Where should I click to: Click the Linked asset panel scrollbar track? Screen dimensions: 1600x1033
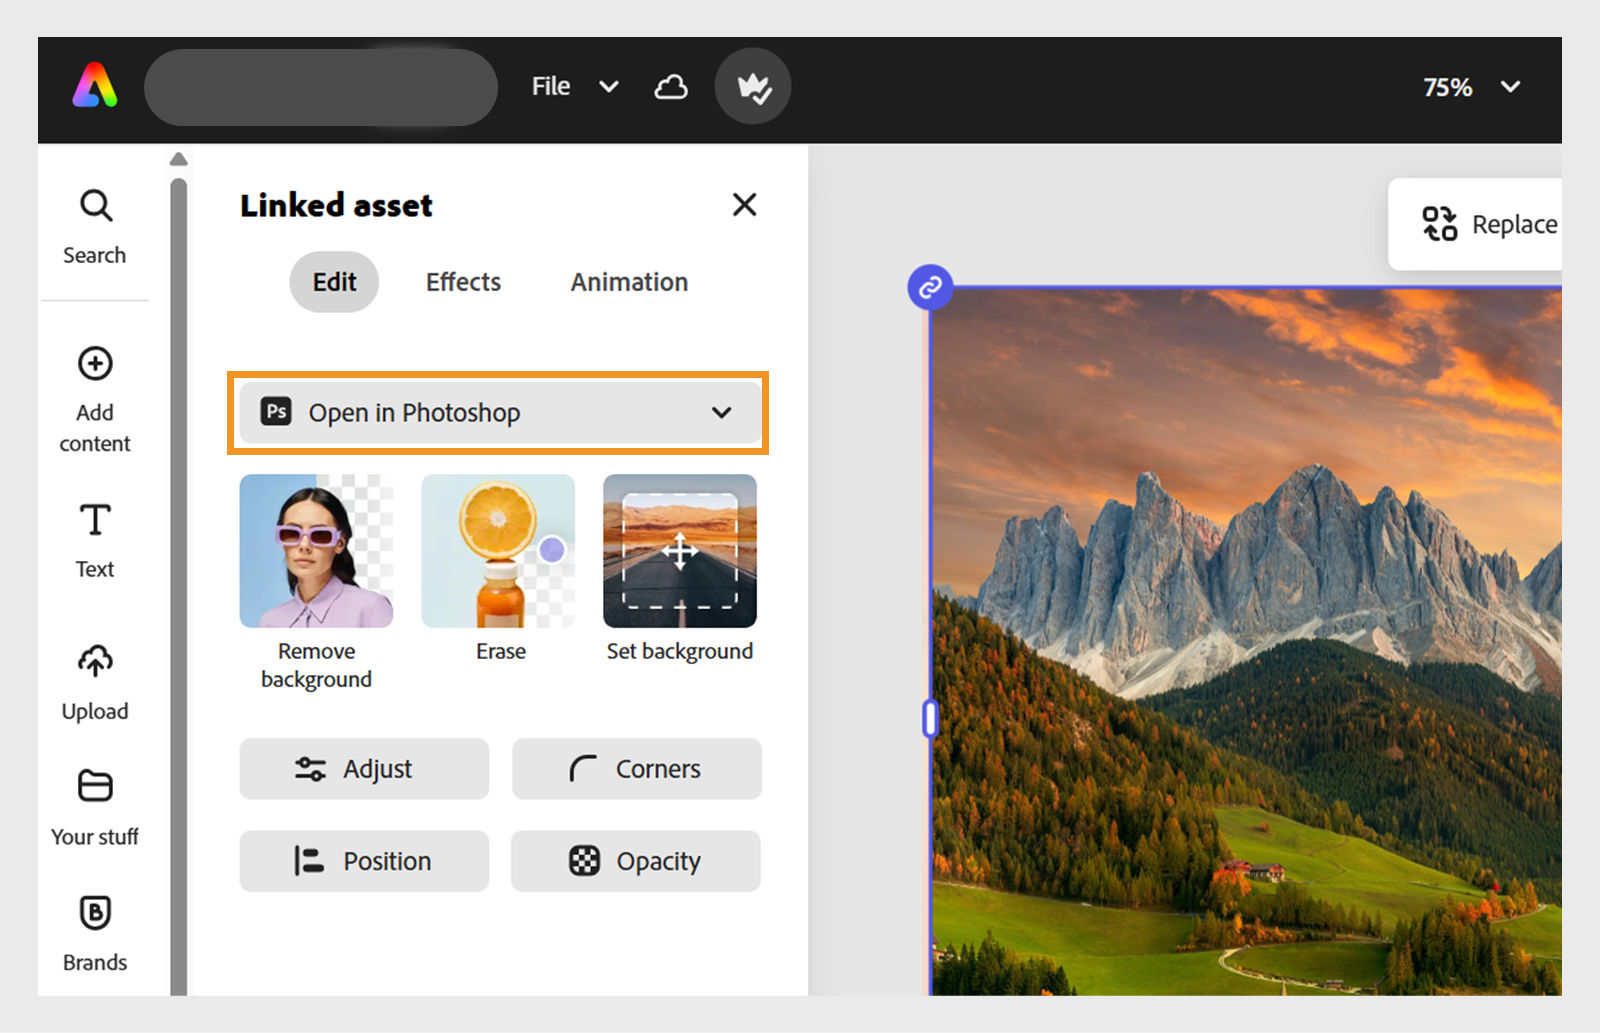178,586
